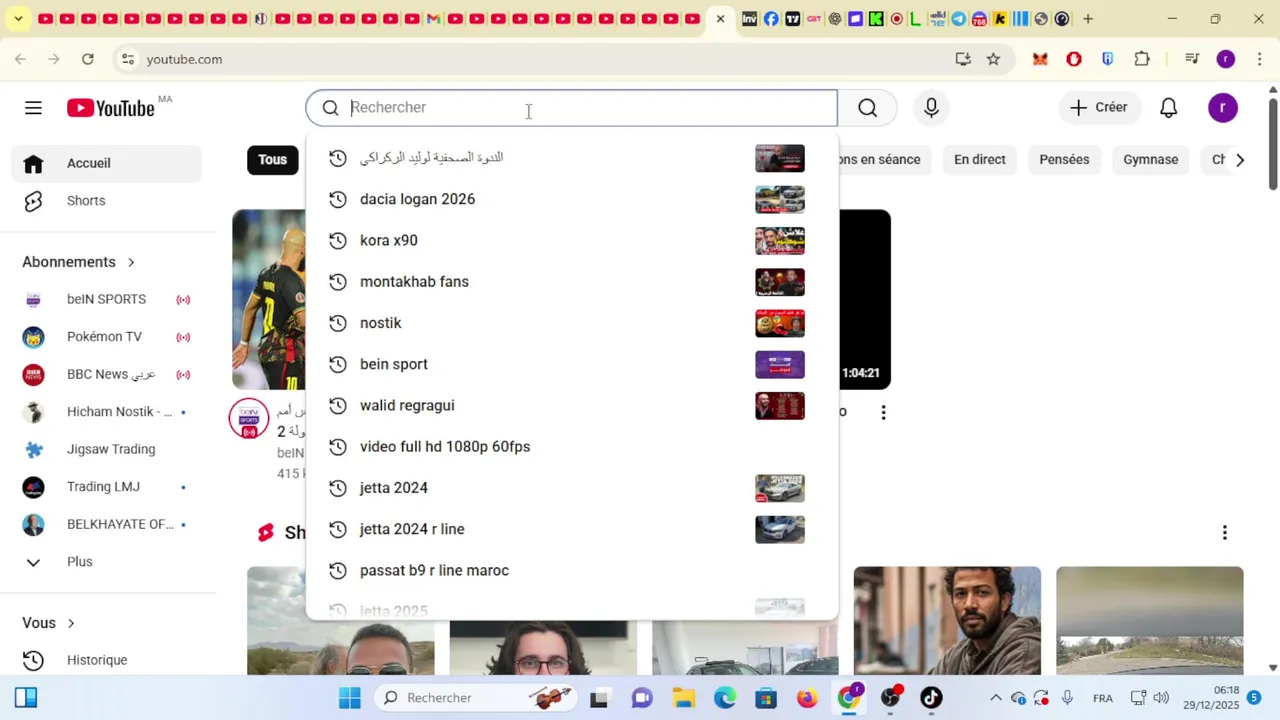
Task: Install YouTube app icon in address bar
Action: click(963, 59)
